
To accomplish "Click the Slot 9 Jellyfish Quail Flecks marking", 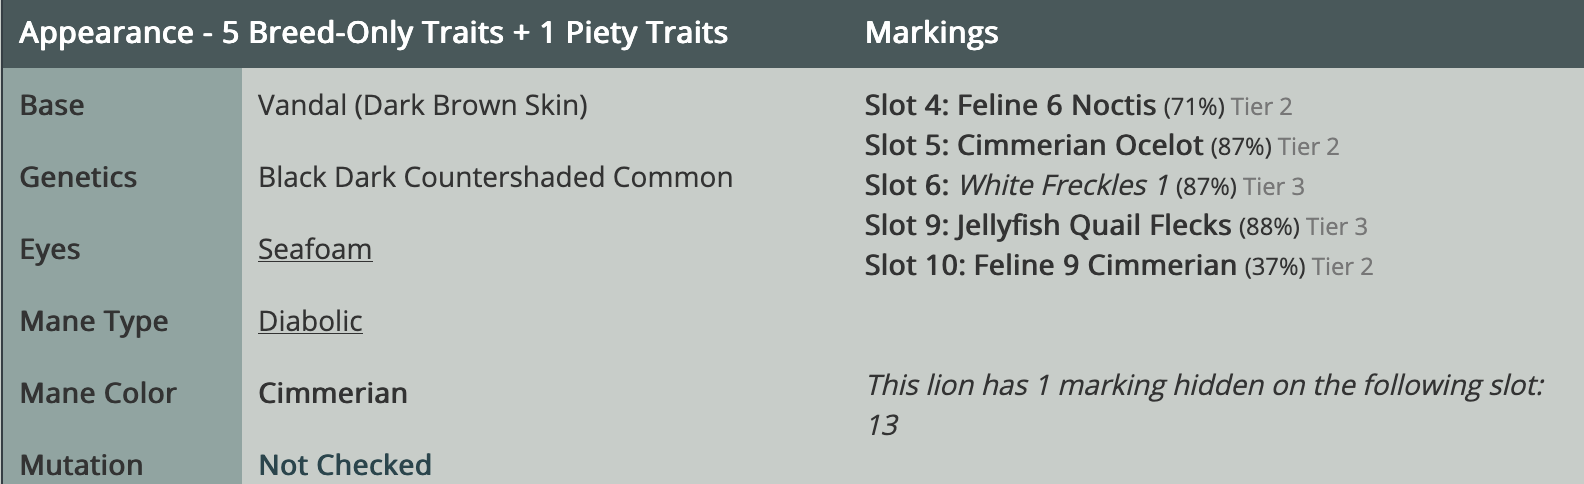I will point(1048,225).
